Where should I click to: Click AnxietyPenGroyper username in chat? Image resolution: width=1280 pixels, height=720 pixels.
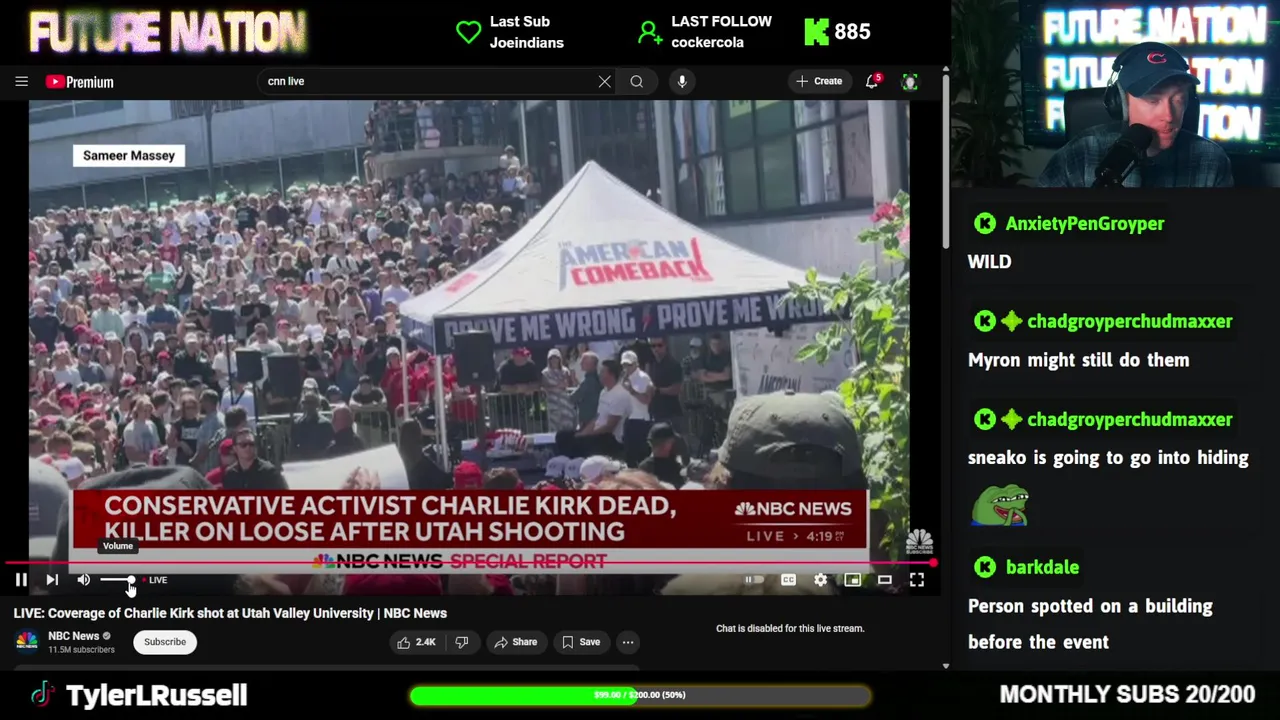1084,224
